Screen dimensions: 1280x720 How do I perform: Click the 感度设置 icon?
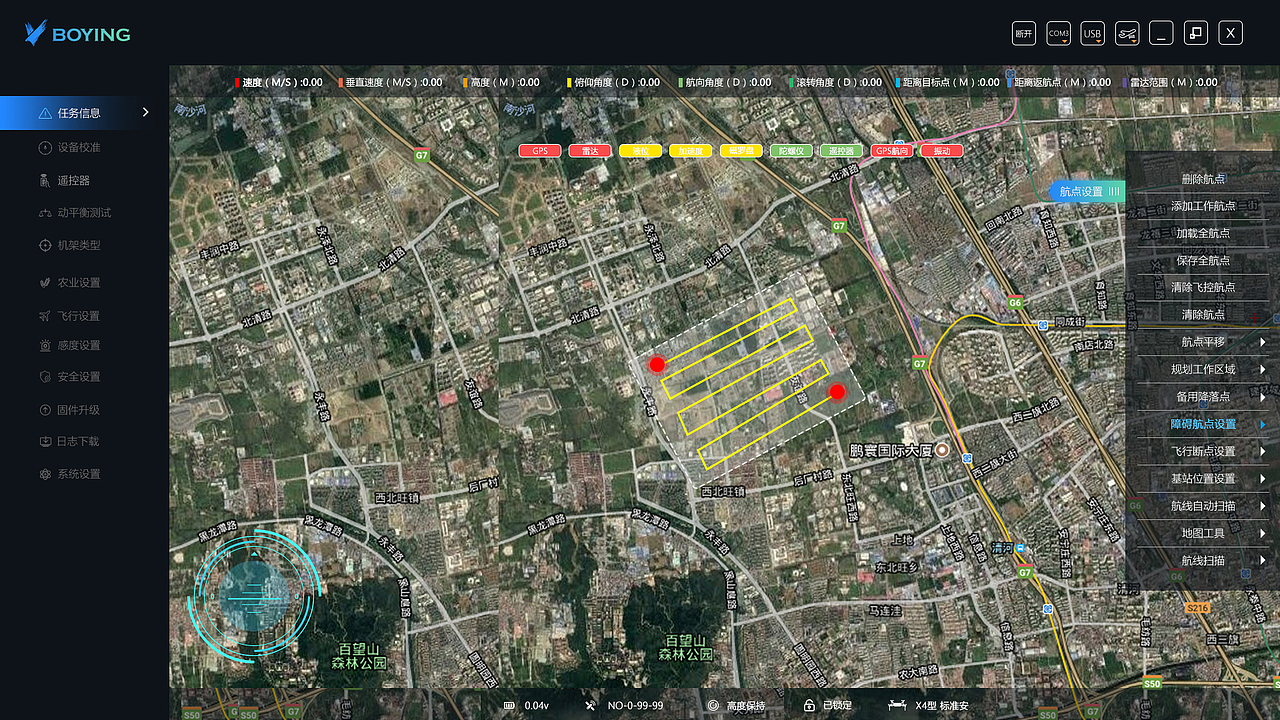(45, 346)
